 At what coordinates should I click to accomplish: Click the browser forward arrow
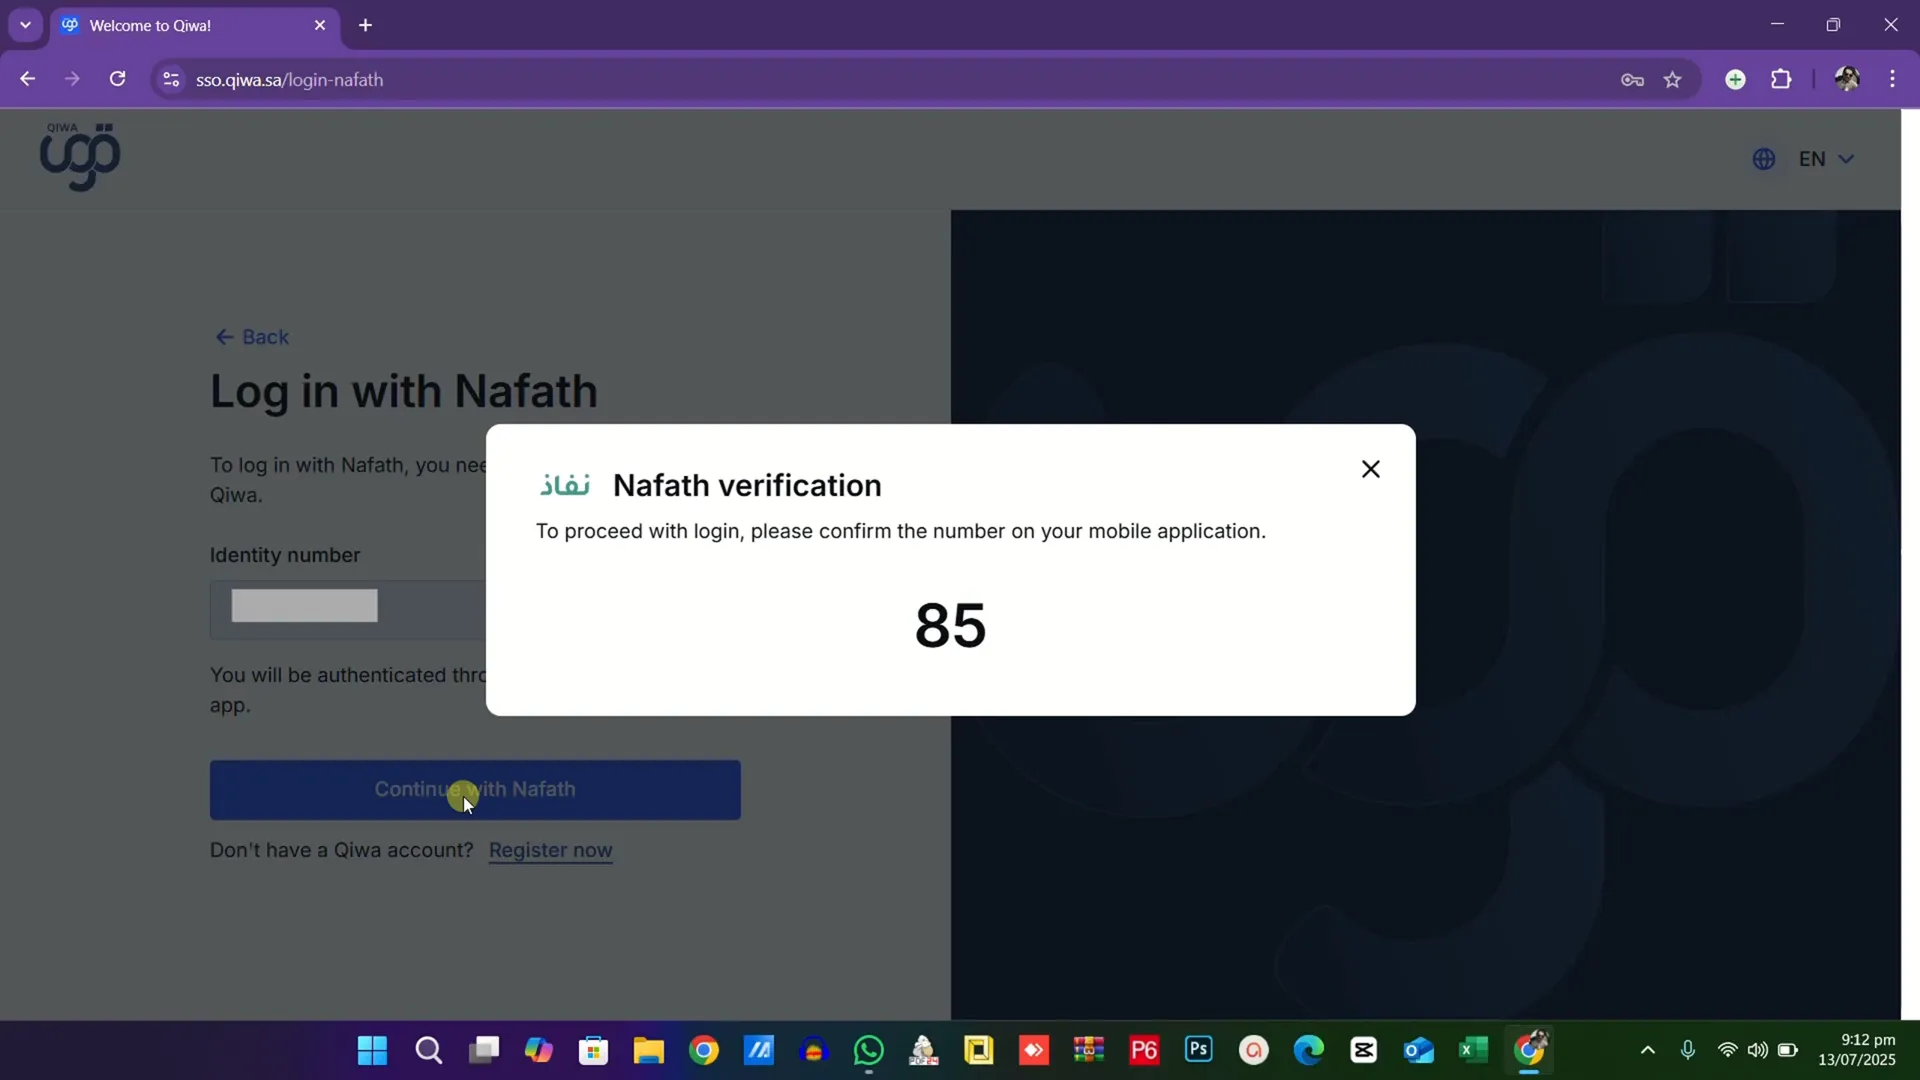click(72, 79)
